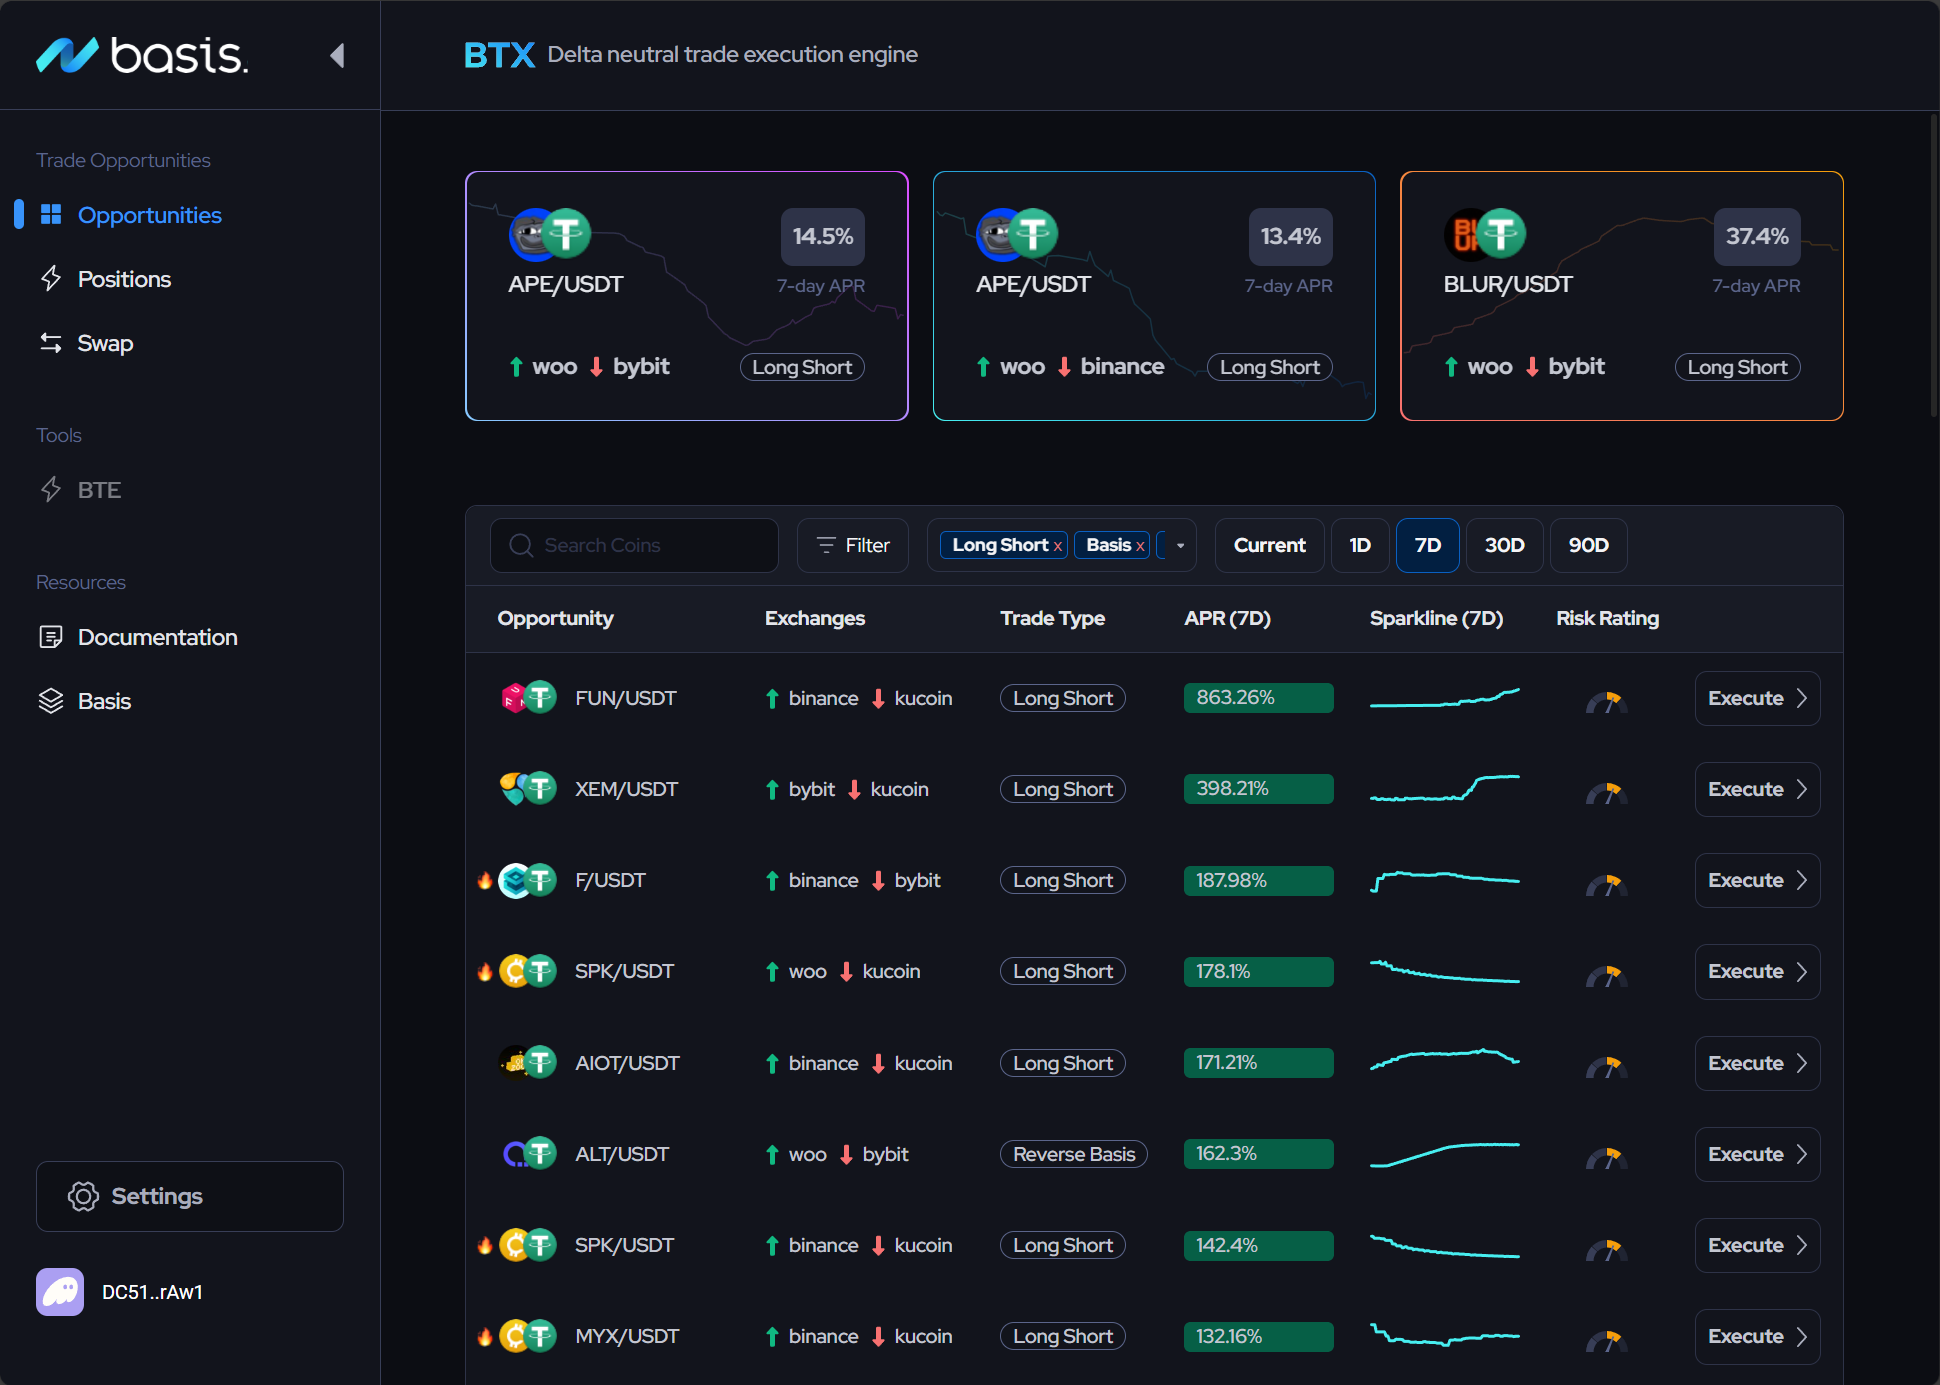This screenshot has width=1940, height=1385.
Task: Select the 90D period tab
Action: [x=1589, y=545]
